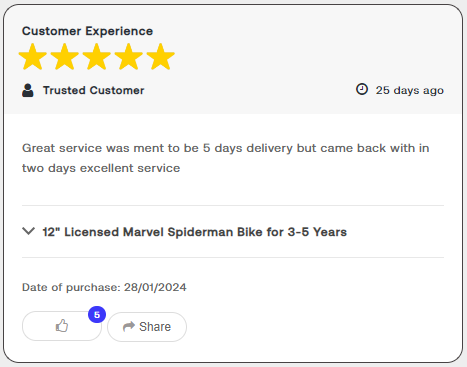Click the share arrow icon

point(129,326)
